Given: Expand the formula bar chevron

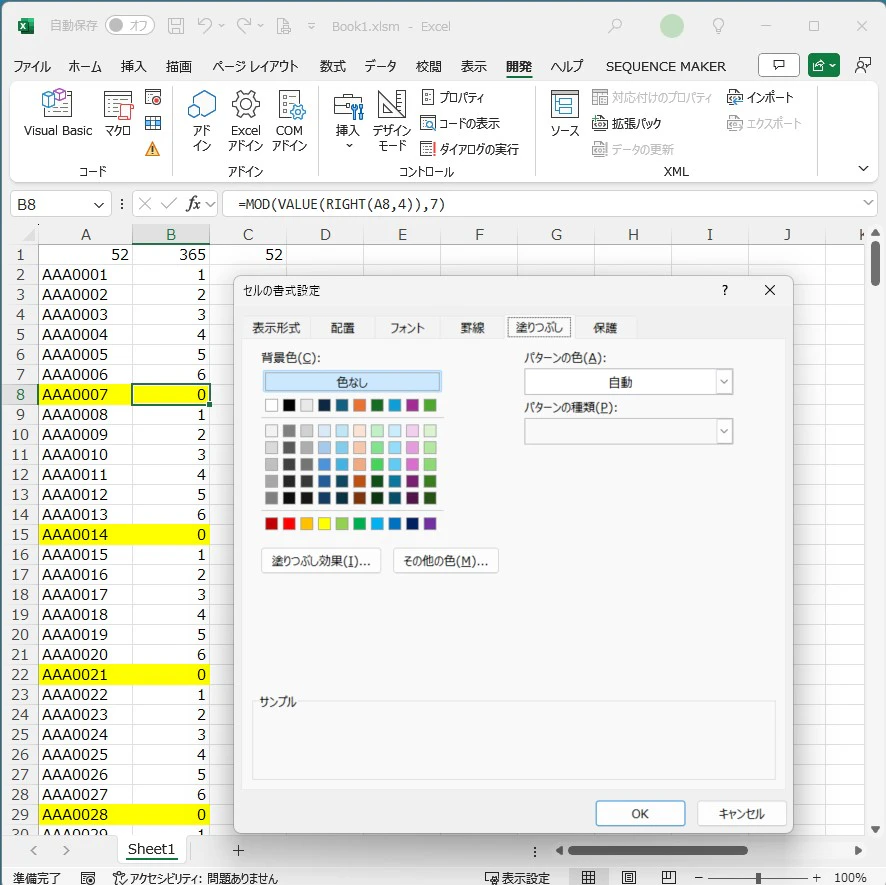Looking at the screenshot, I should pos(868,203).
